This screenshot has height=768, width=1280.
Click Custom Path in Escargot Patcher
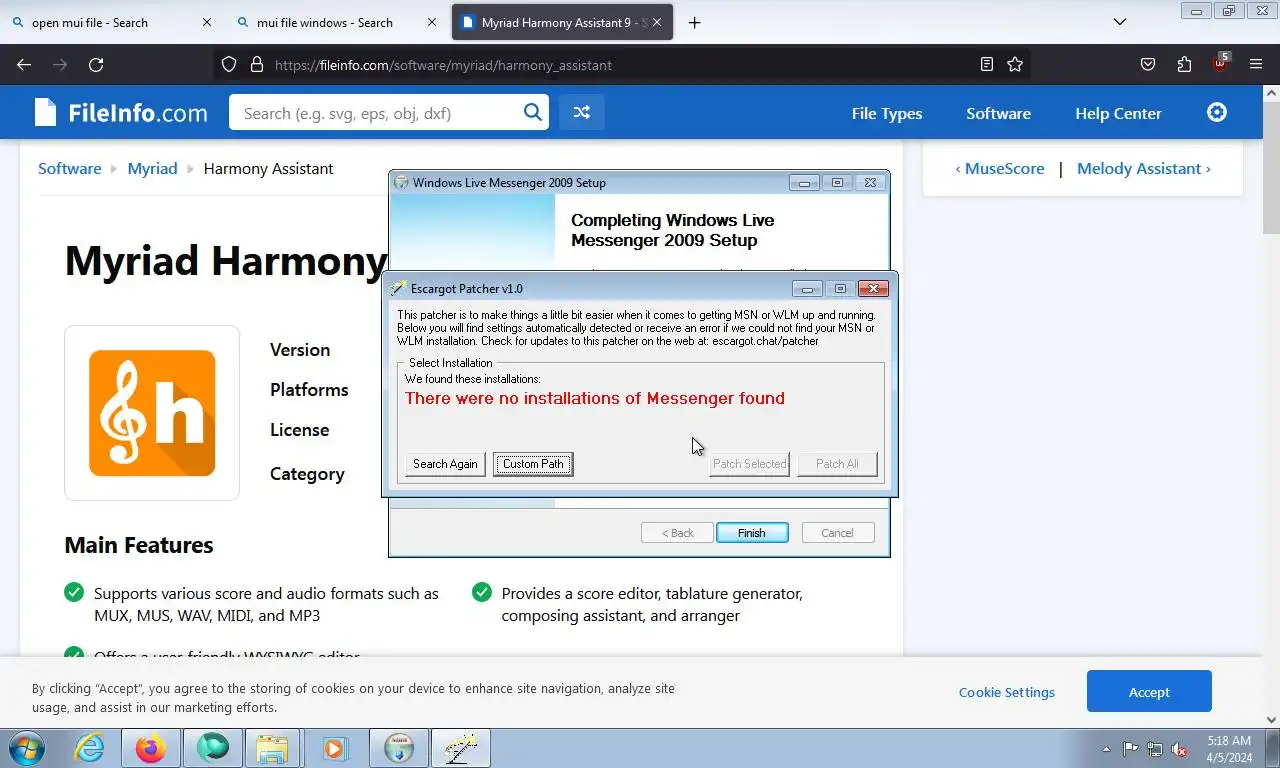coord(533,464)
